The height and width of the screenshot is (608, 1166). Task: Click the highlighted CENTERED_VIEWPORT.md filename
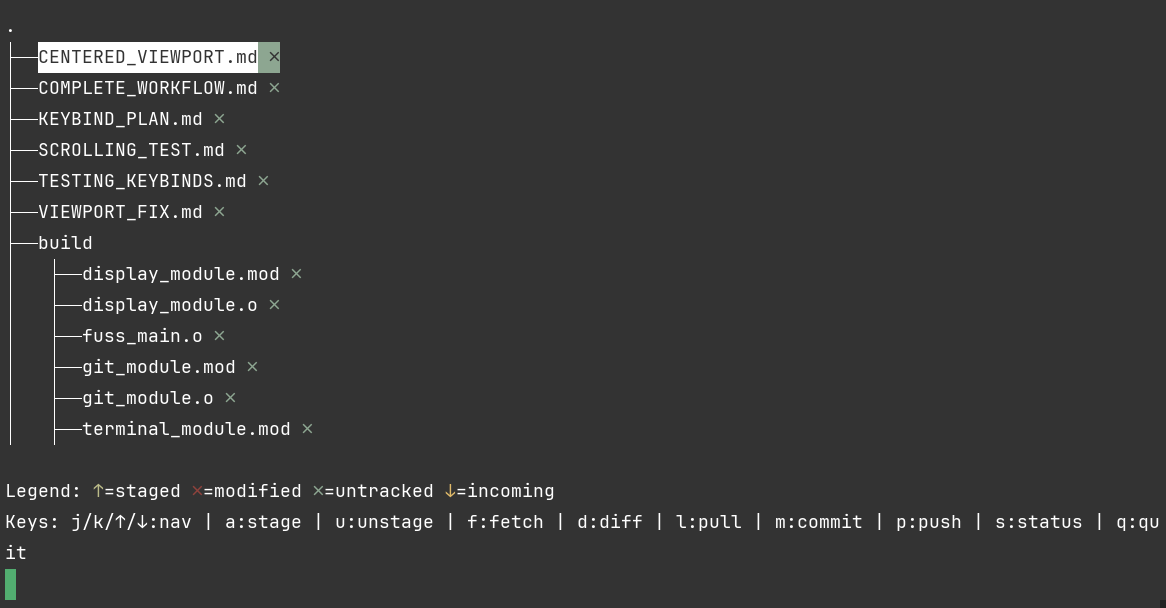[148, 57]
